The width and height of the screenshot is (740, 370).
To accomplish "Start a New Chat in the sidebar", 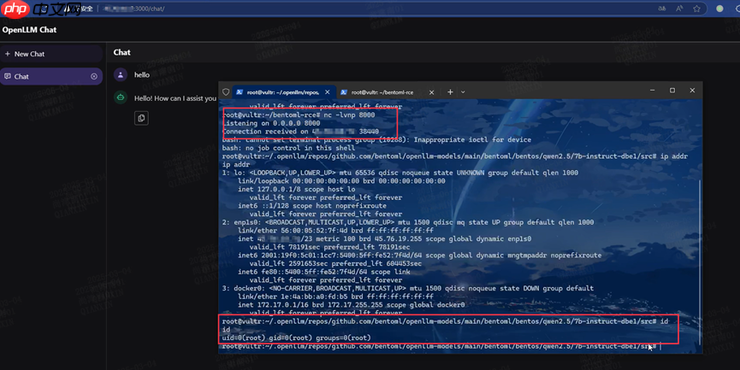I will point(51,54).
